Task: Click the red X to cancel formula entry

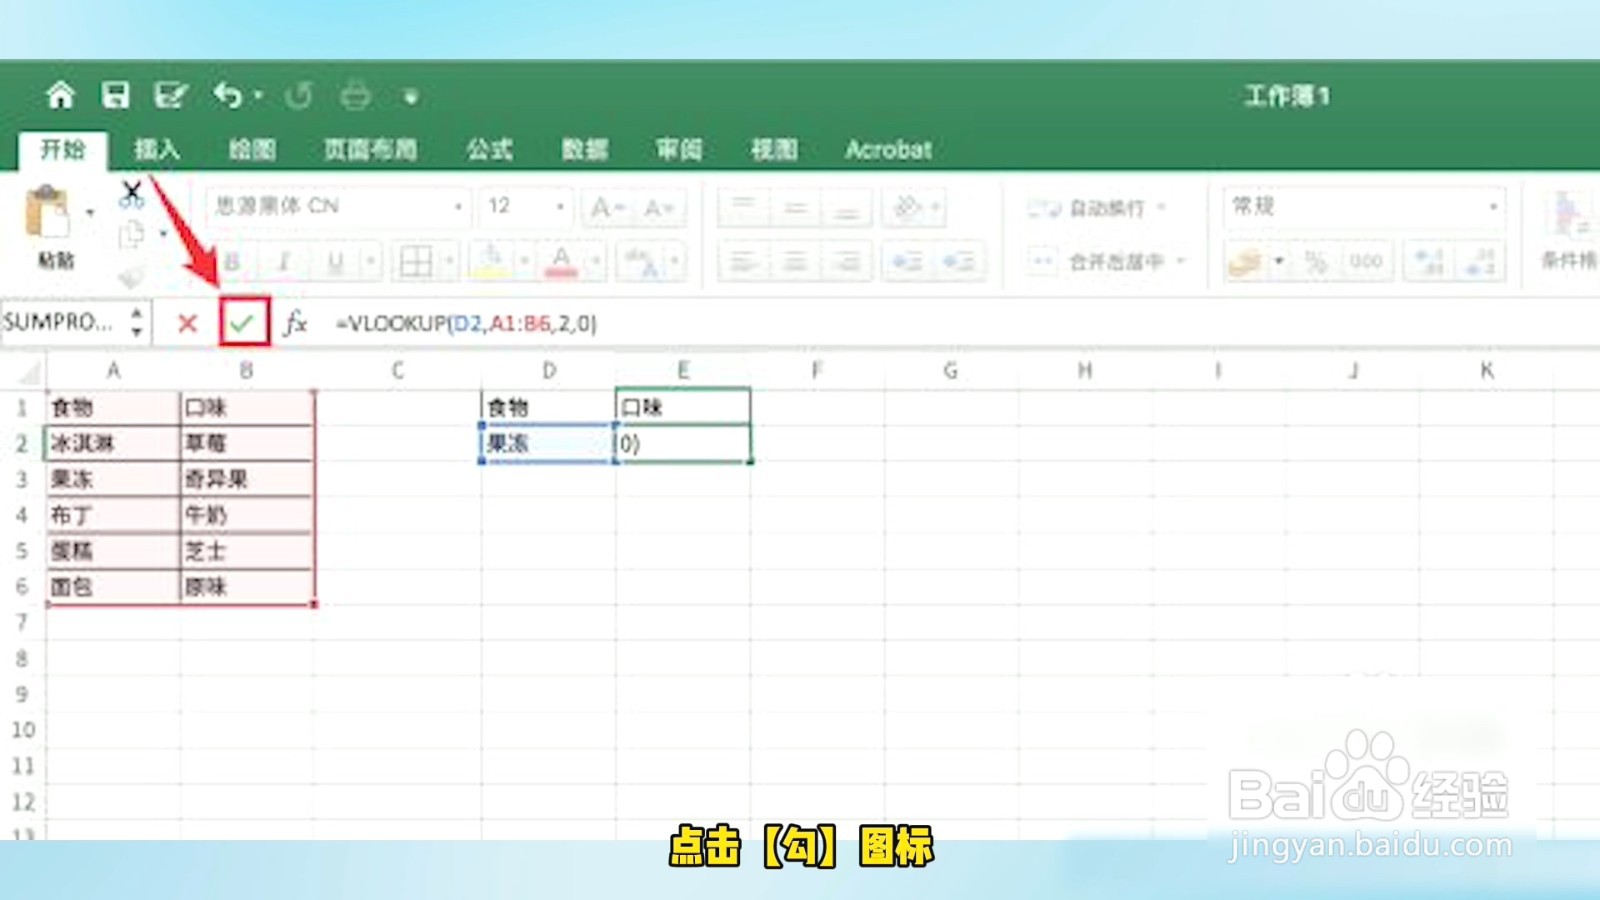Action: click(x=186, y=322)
